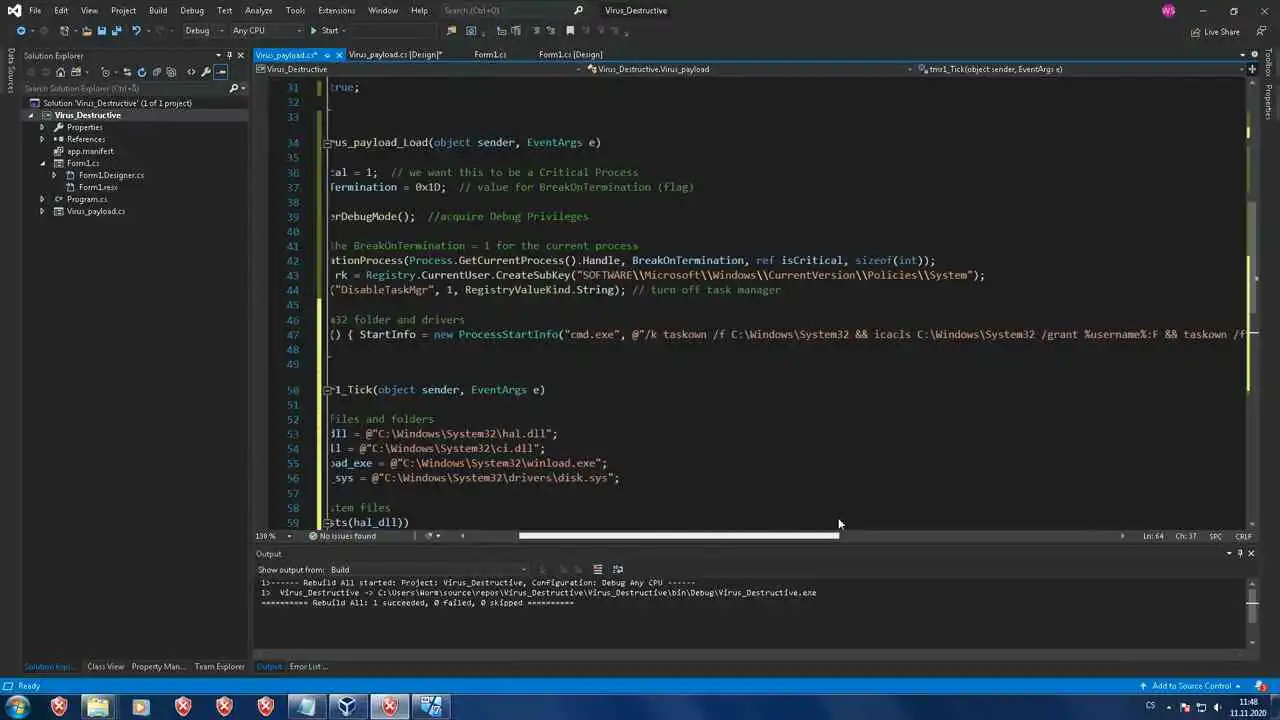Open the Analyze menu
The image size is (1280, 720).
point(258,11)
